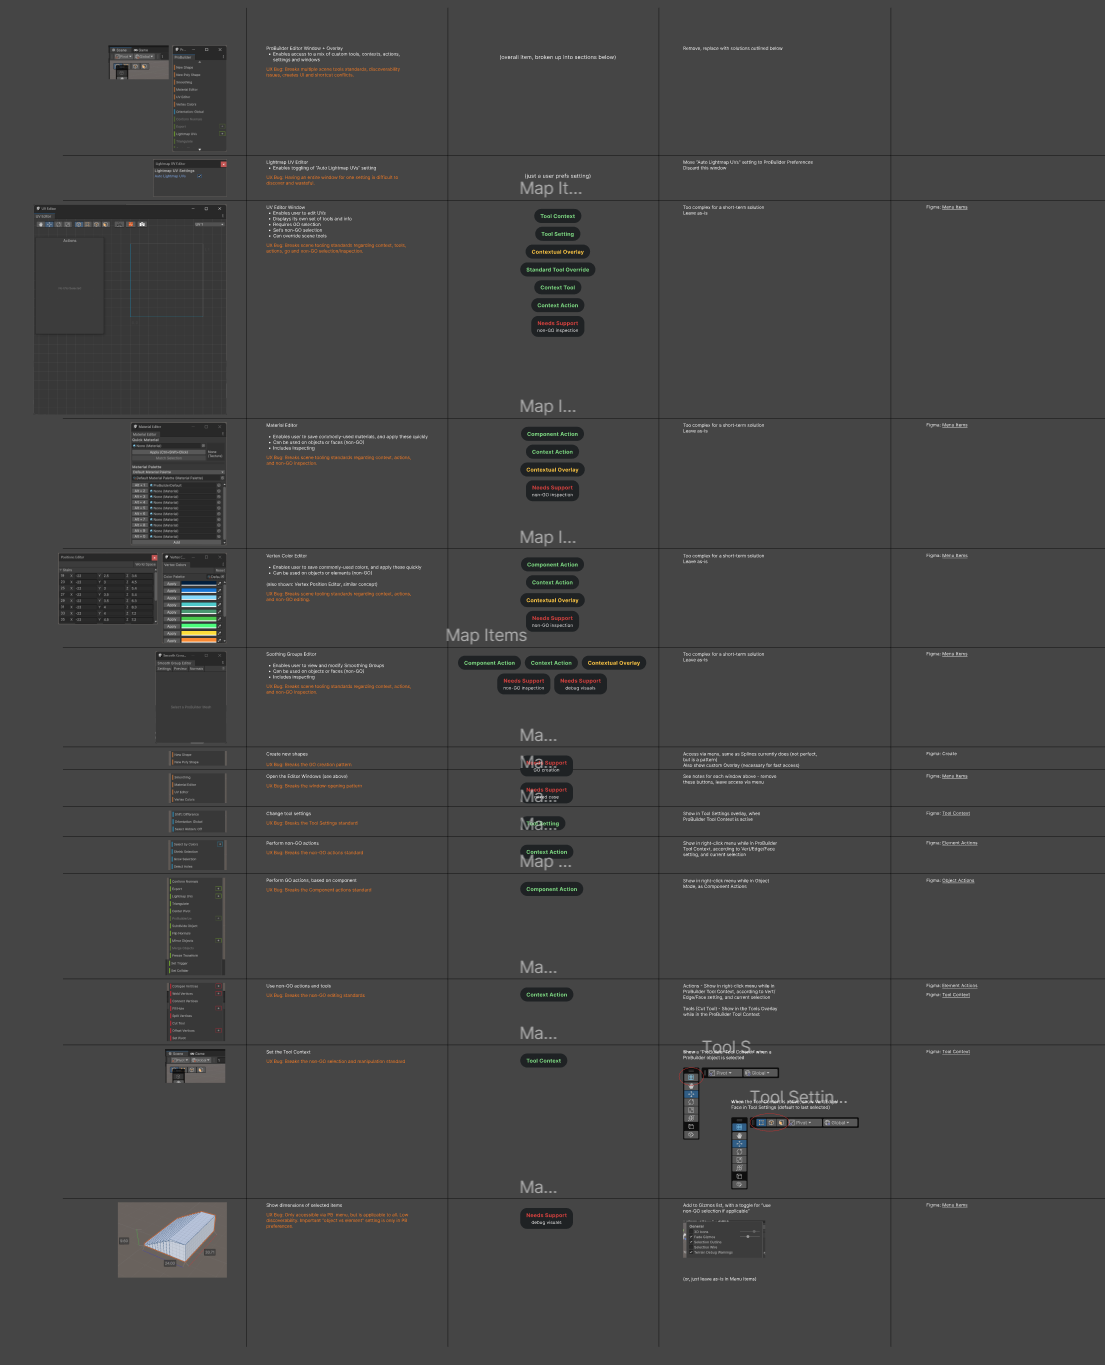Click the Actions panel in UV Editor window
This screenshot has height=1365, width=1105.
pos(70,285)
